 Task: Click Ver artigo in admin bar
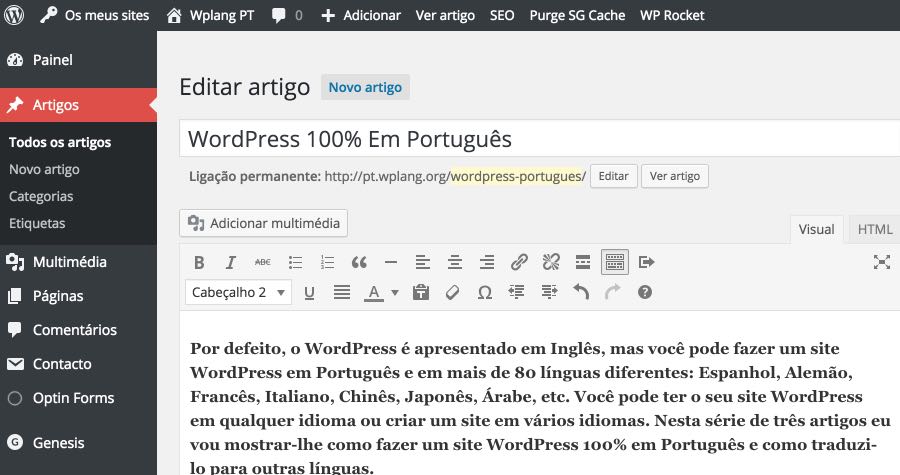(445, 15)
